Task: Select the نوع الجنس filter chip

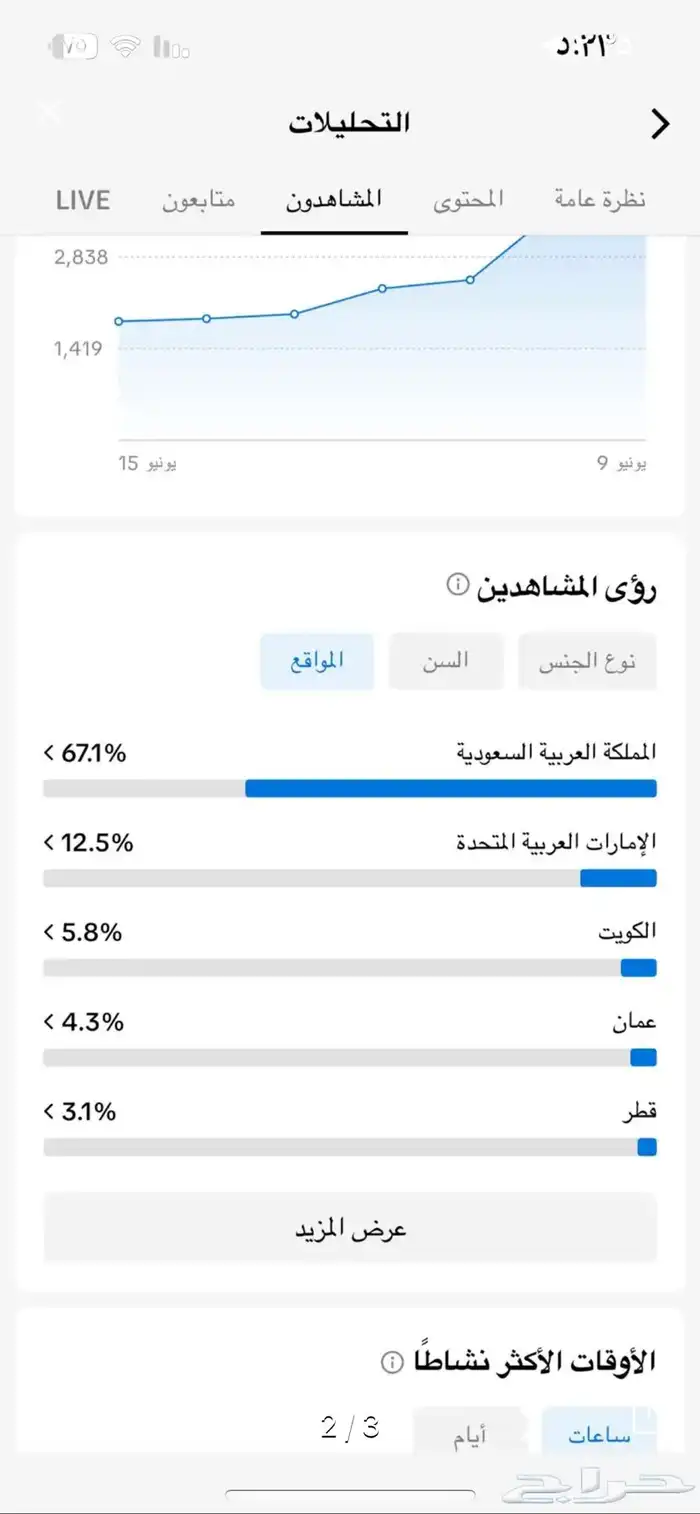Action: click(x=587, y=662)
